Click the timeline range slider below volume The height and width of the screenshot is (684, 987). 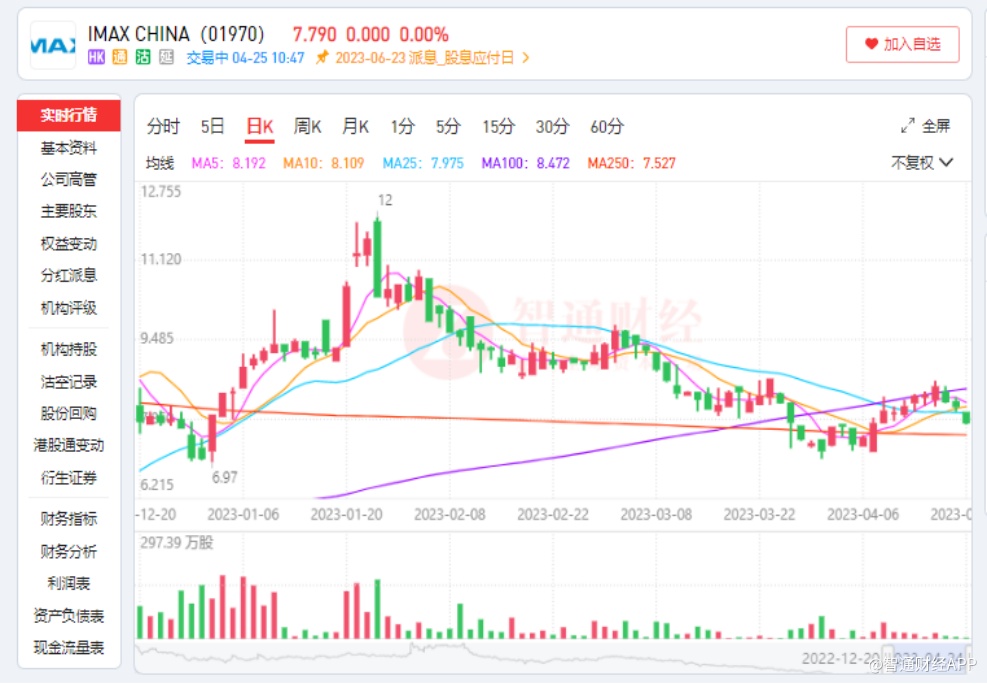(x=552, y=656)
